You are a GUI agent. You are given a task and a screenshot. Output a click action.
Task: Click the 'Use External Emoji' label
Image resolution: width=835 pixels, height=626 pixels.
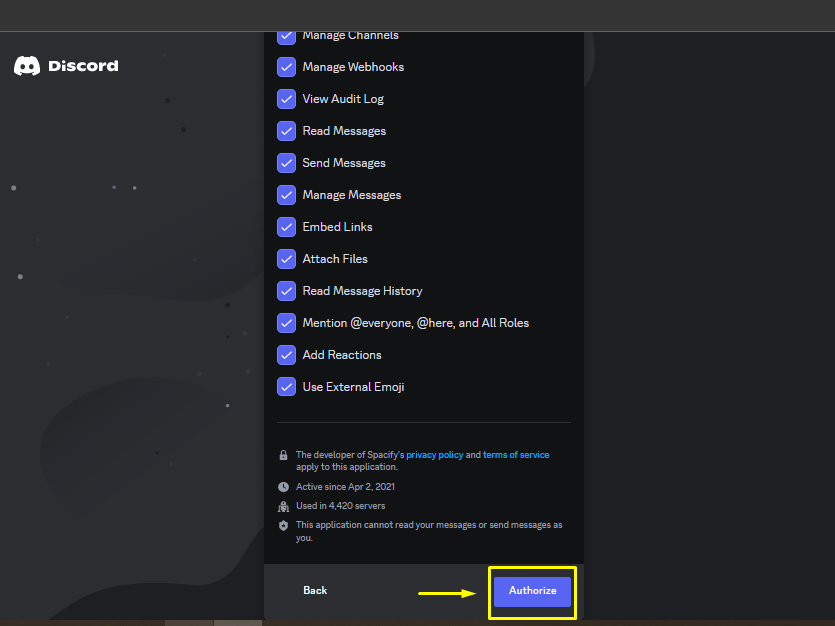tap(353, 387)
